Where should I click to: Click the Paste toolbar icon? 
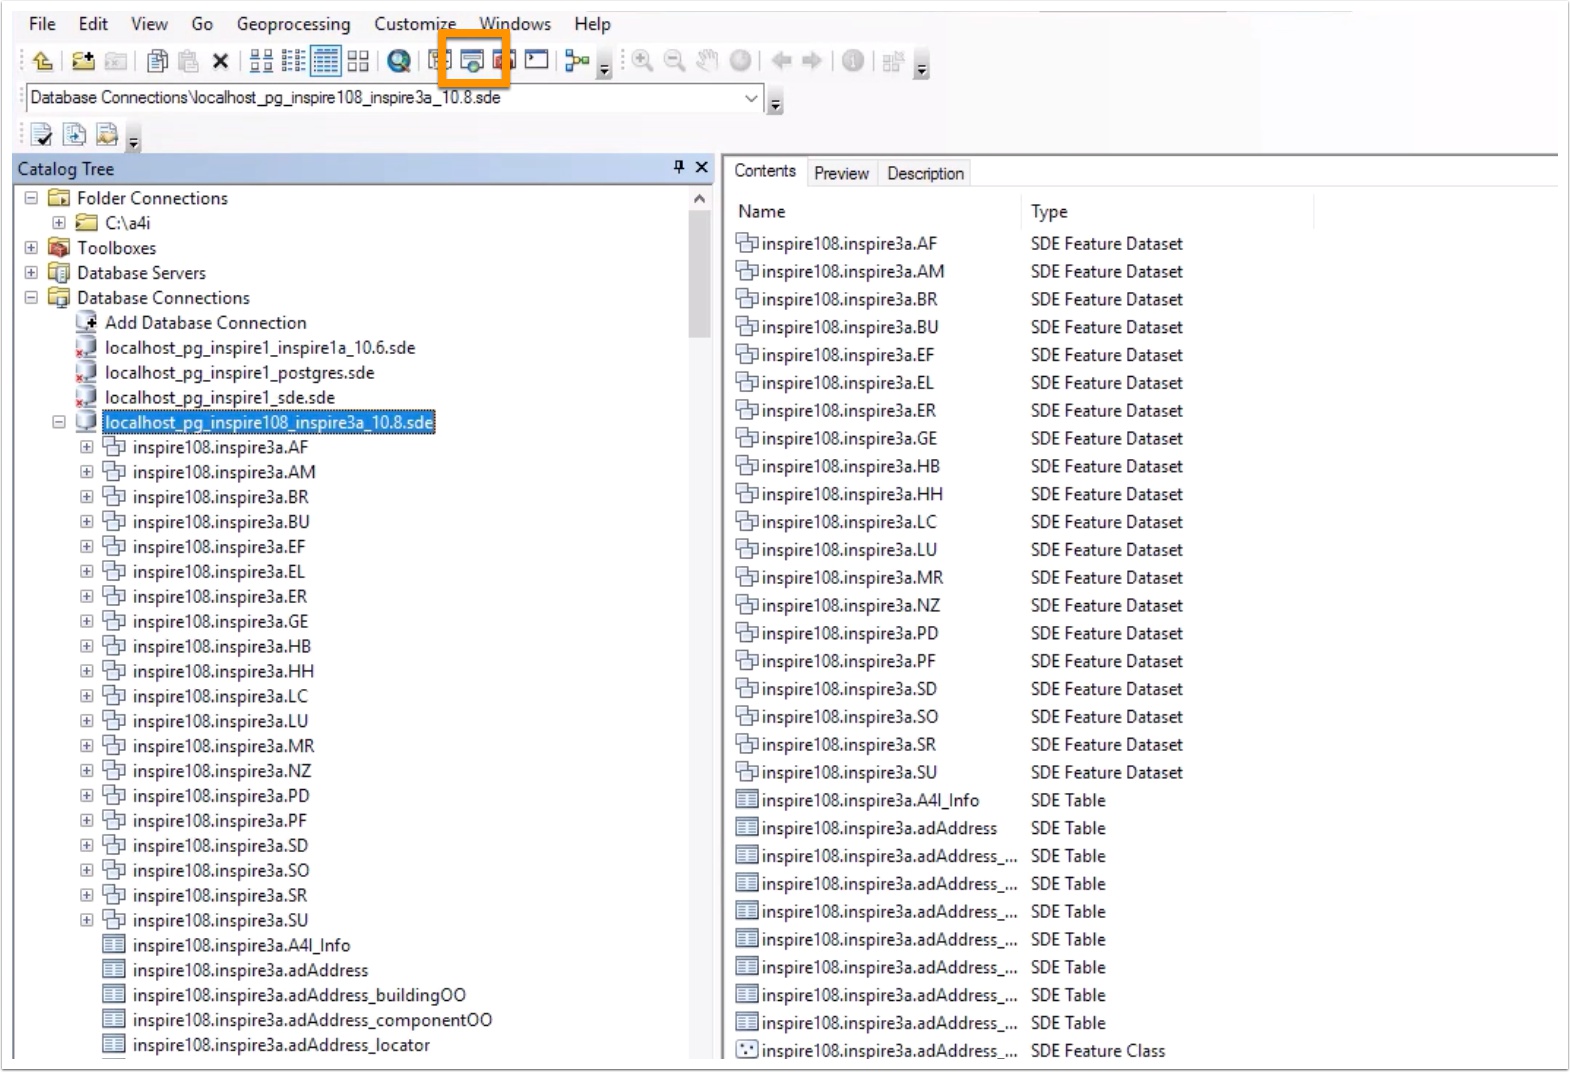(188, 62)
